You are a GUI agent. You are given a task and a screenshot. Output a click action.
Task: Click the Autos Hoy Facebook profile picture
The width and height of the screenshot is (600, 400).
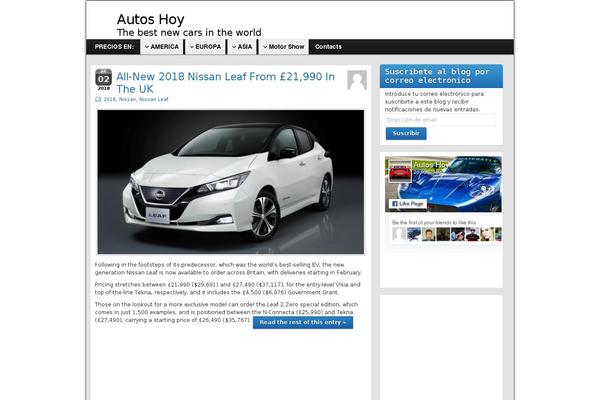(400, 171)
